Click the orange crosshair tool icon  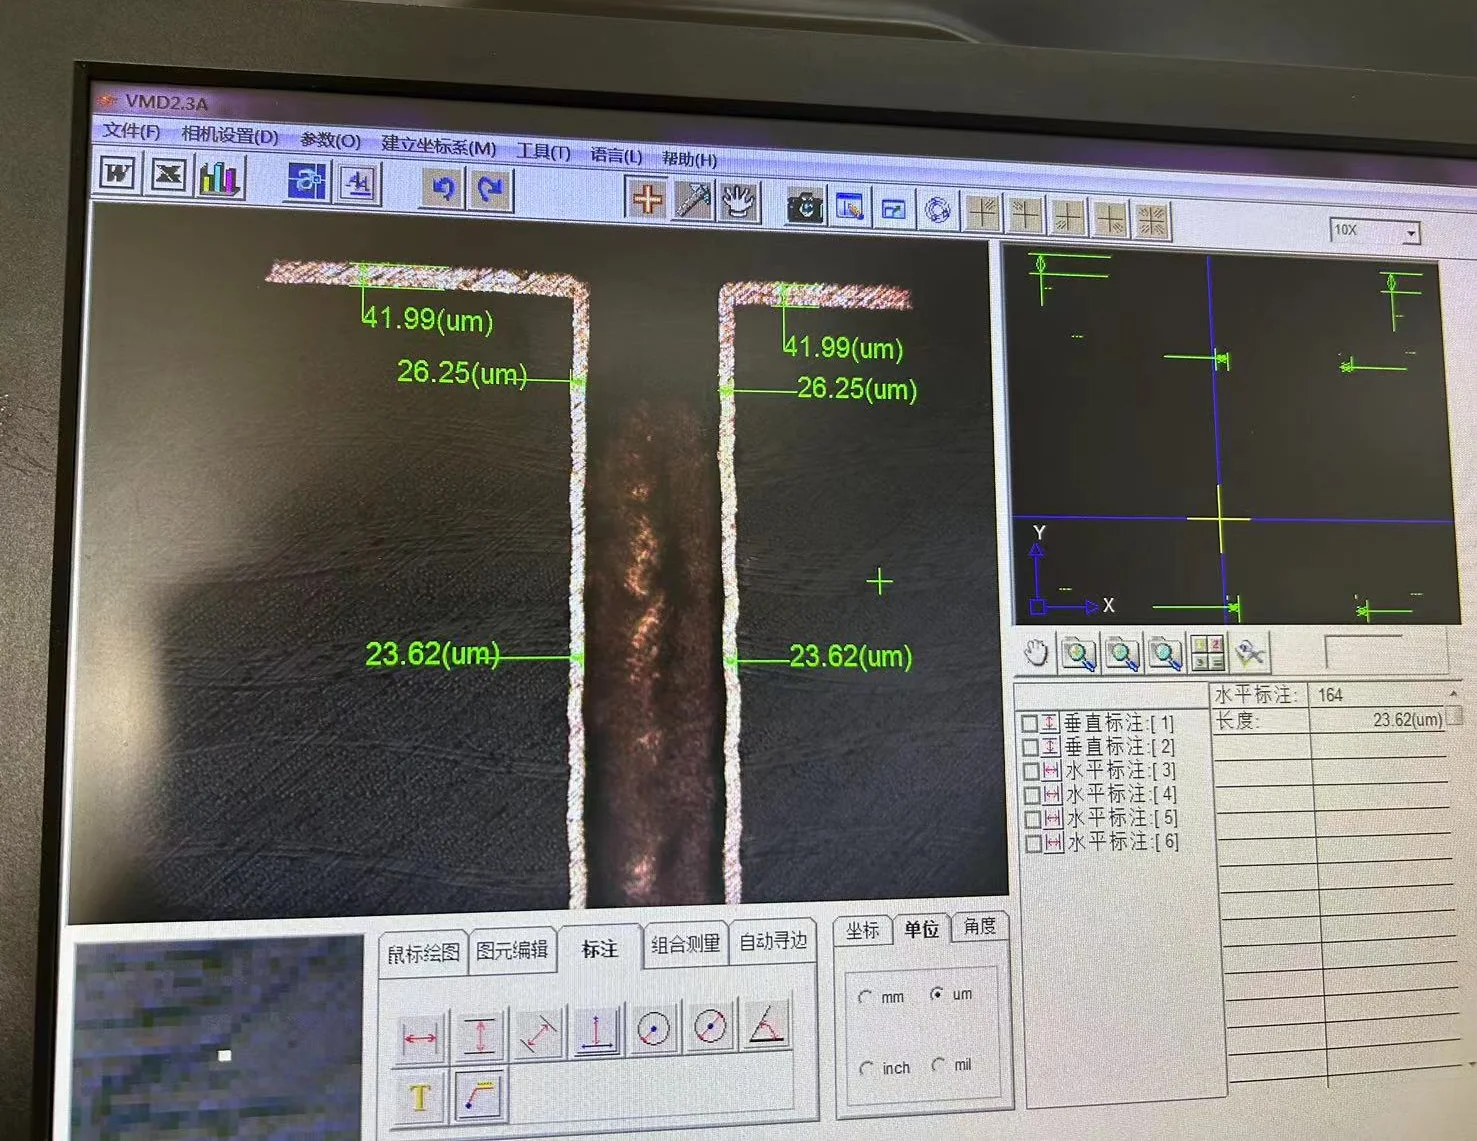click(647, 198)
